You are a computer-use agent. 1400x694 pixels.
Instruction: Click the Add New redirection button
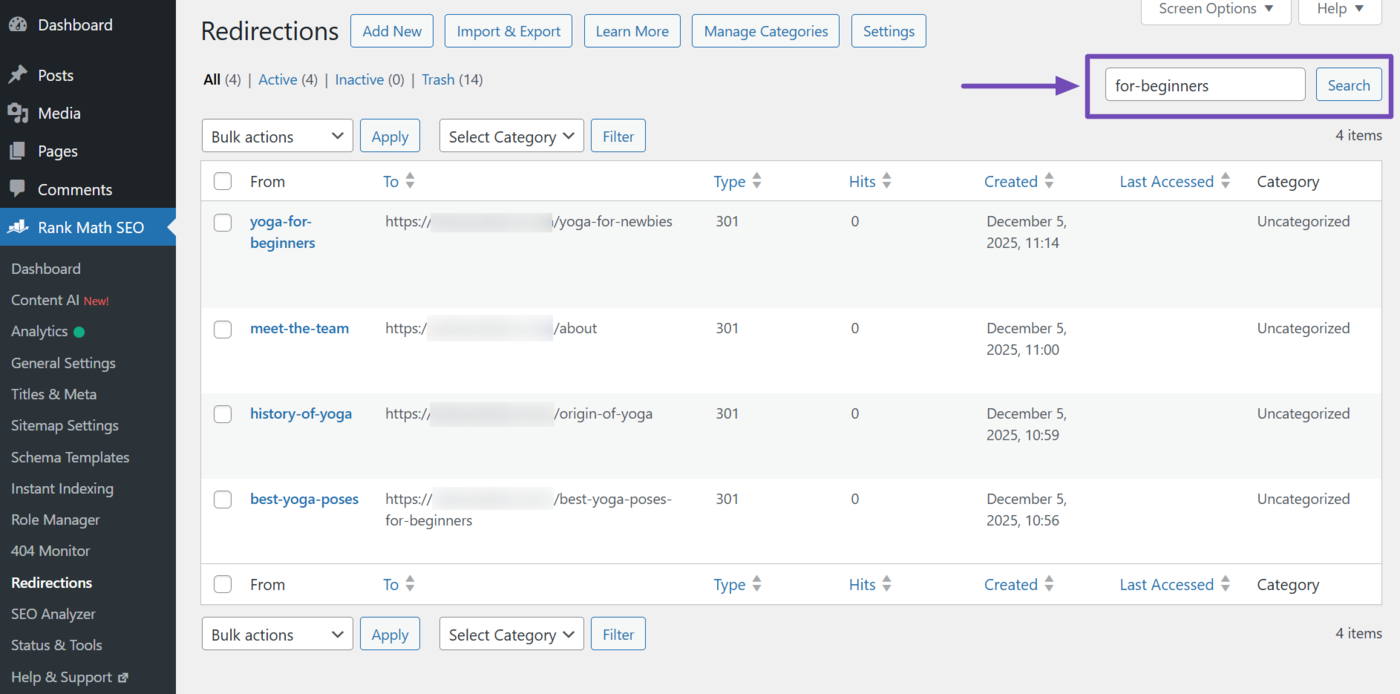(392, 31)
